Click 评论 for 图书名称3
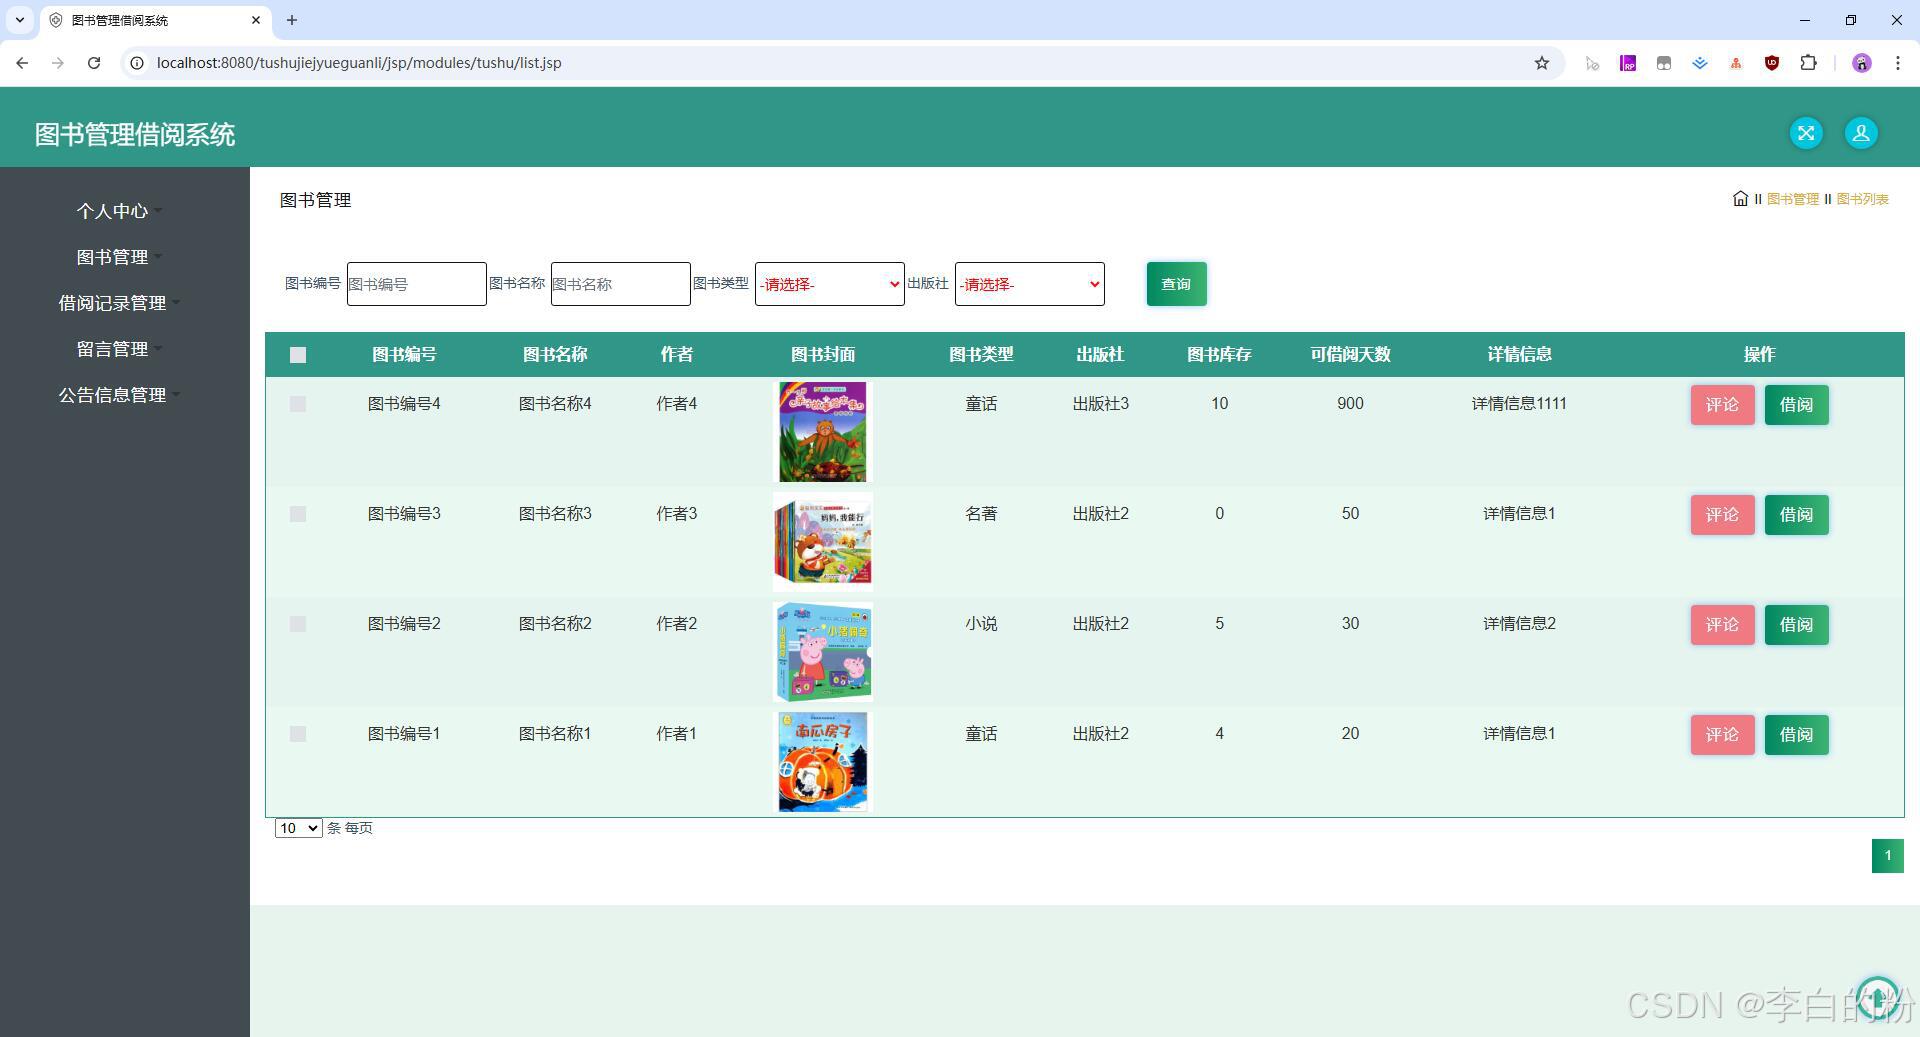This screenshot has height=1037, width=1920. pos(1722,515)
